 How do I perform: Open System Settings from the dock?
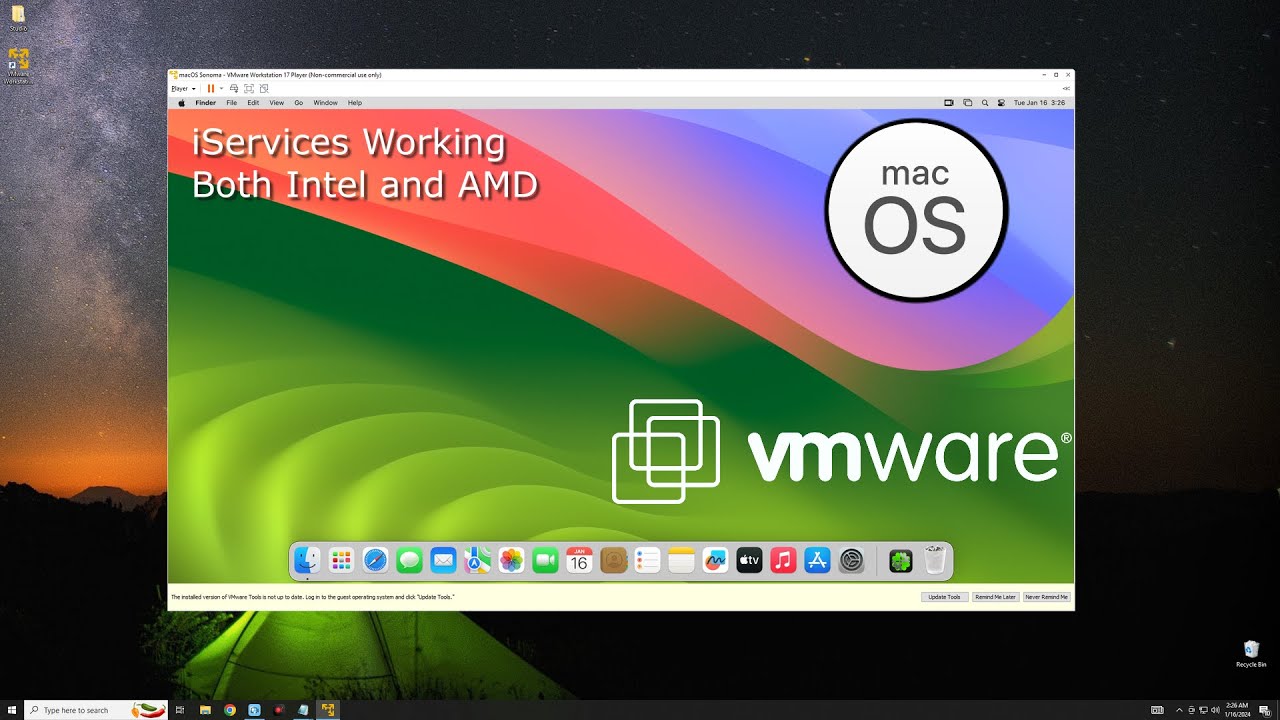click(x=851, y=561)
